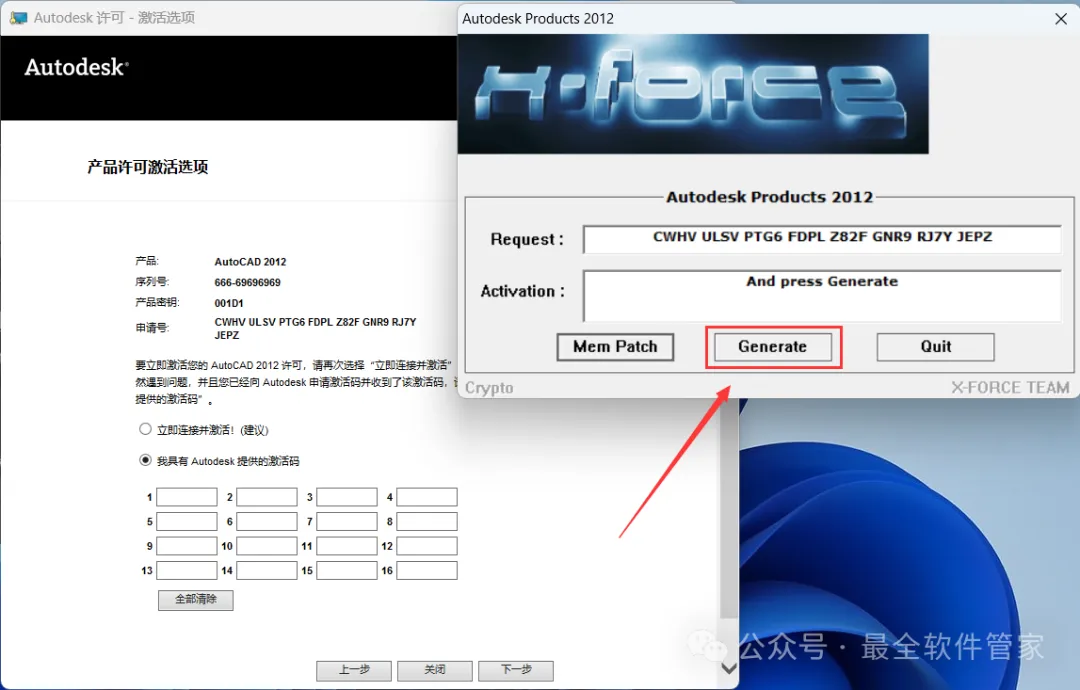Click activation code box 9
Image resolution: width=1080 pixels, height=690 pixels.
[187, 546]
